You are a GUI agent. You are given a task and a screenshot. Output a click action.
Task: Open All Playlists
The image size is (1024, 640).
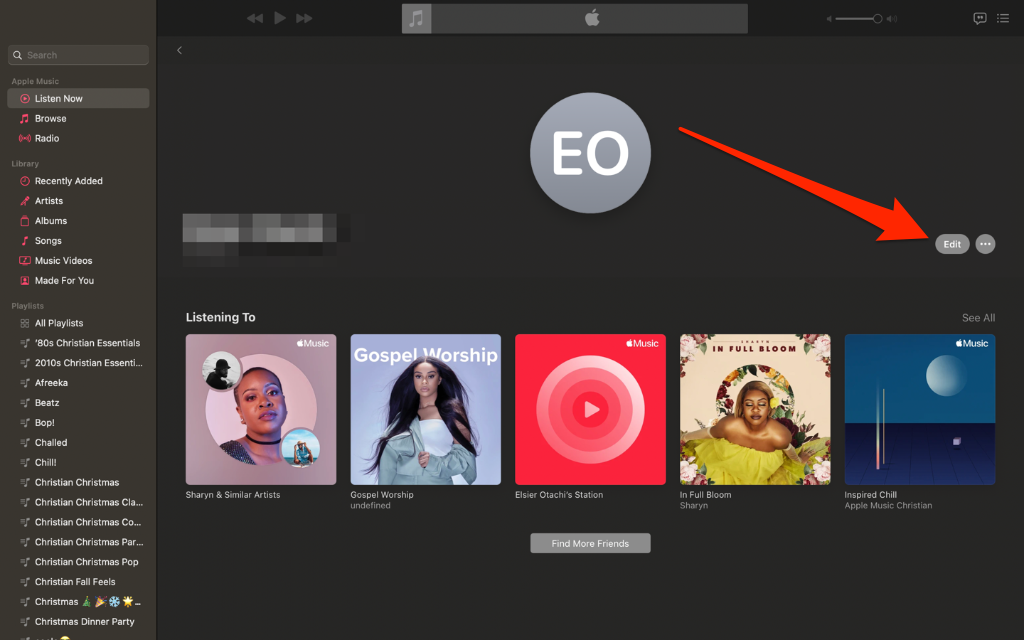[x=78, y=323]
